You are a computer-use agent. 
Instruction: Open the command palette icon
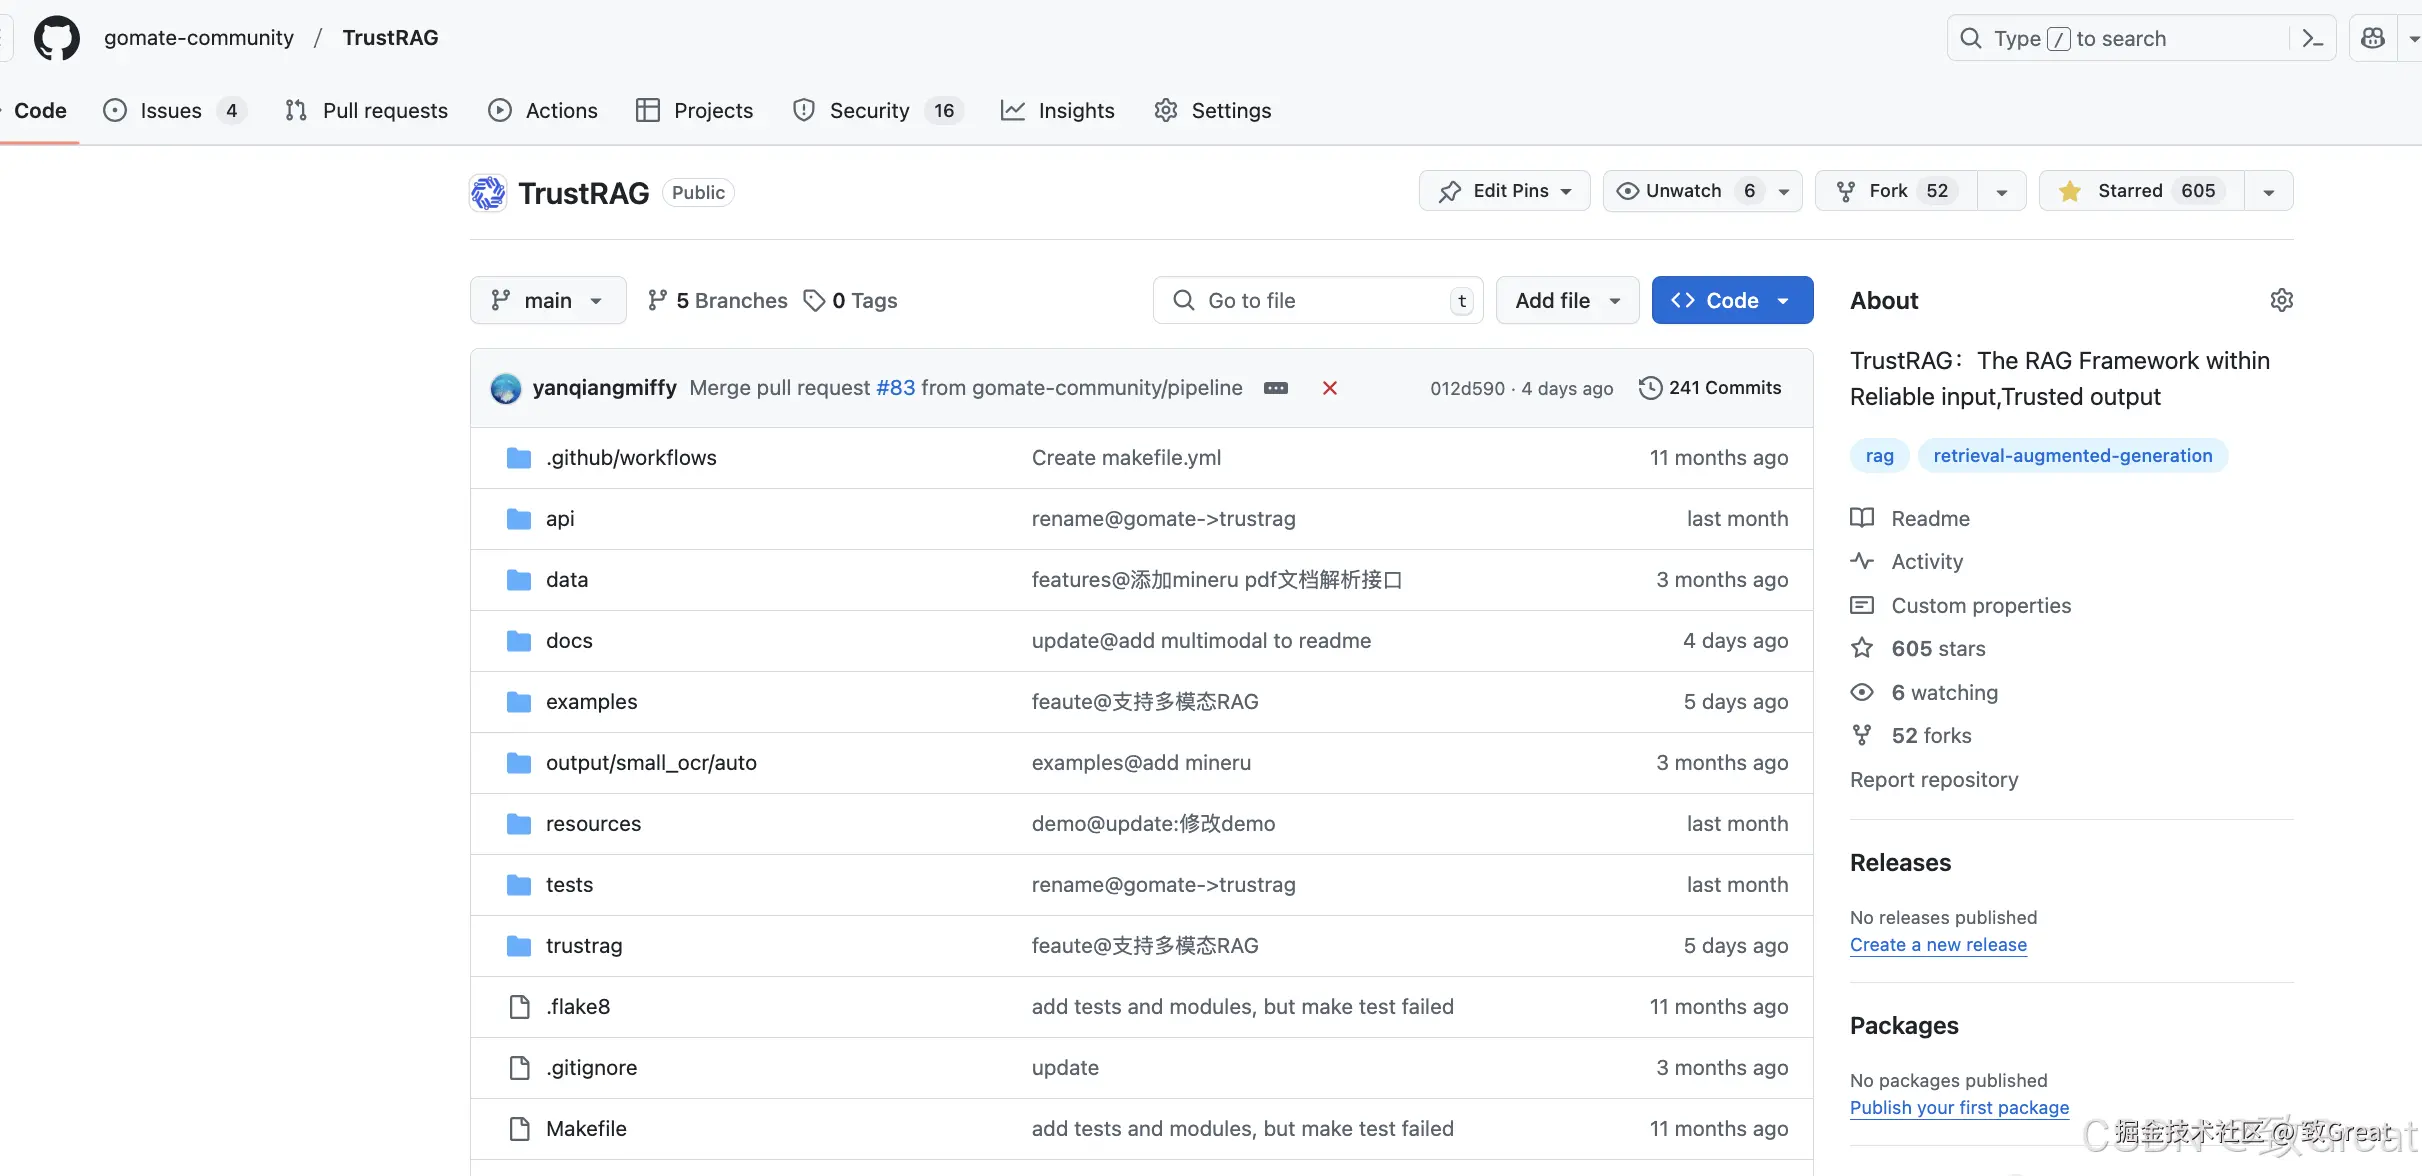pos(2312,38)
